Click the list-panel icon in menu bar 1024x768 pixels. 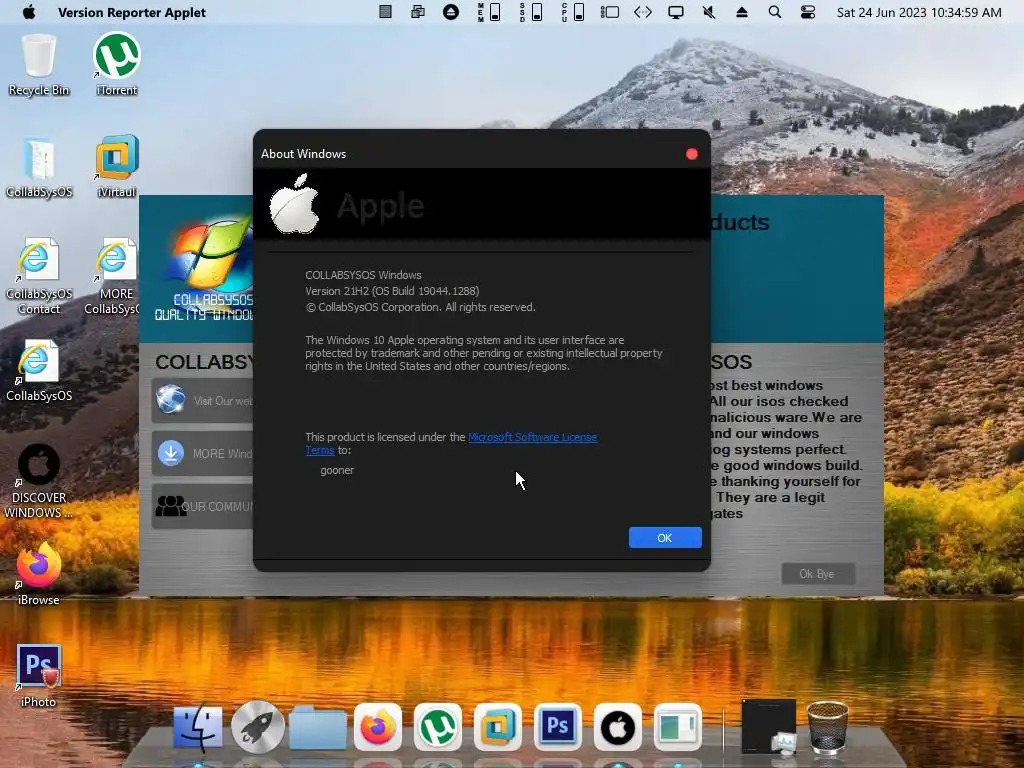coord(610,12)
